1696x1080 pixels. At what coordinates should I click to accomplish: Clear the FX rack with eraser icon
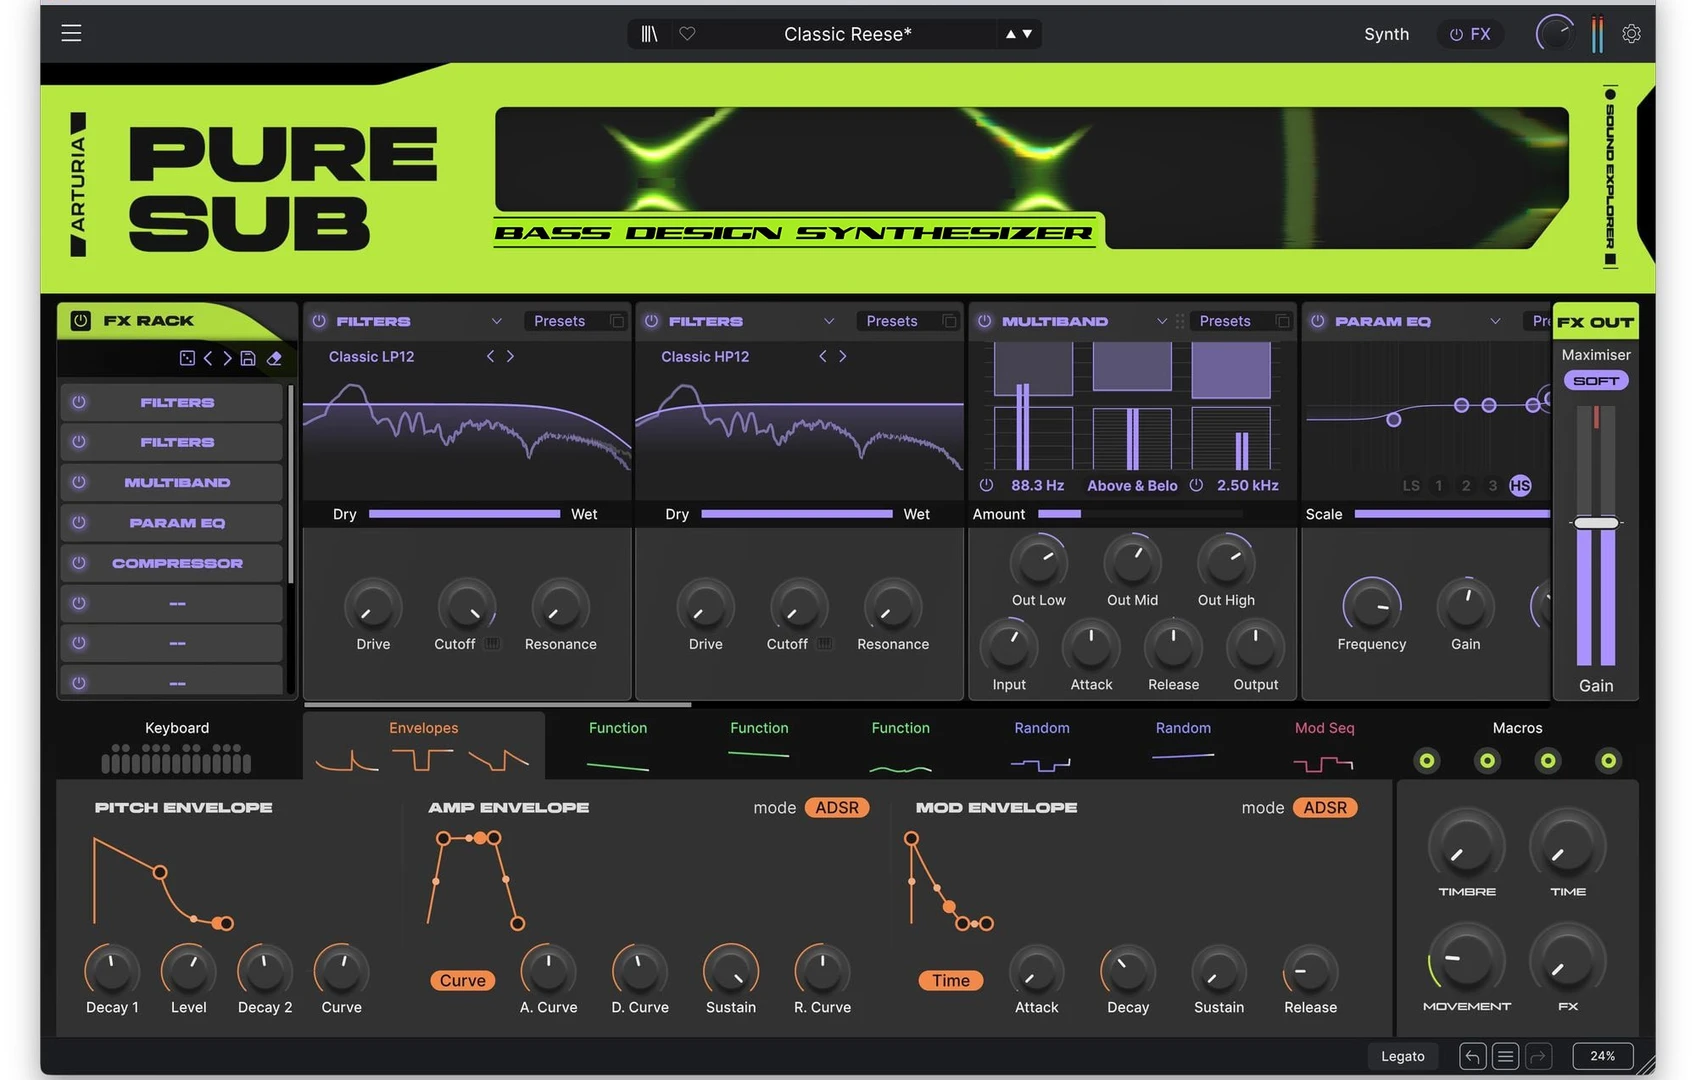coord(274,358)
